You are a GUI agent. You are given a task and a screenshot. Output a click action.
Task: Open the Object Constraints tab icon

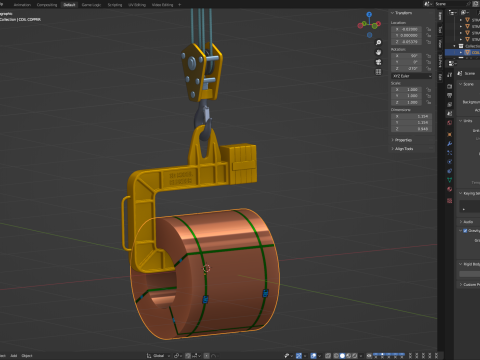coord(449,171)
